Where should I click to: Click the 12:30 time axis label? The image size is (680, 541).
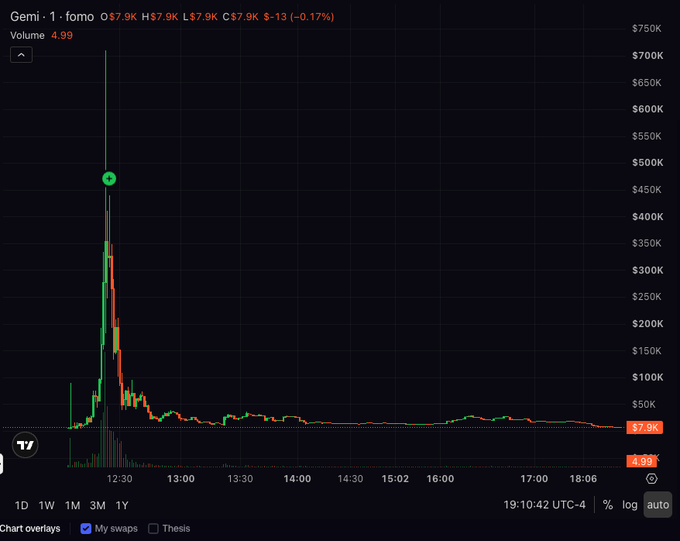tap(120, 479)
